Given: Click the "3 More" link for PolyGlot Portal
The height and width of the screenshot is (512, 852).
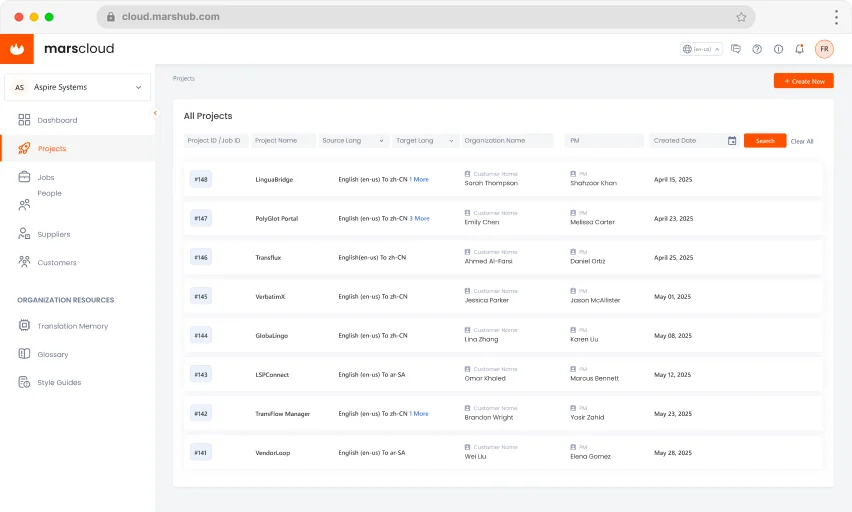Looking at the screenshot, I should [x=420, y=218].
